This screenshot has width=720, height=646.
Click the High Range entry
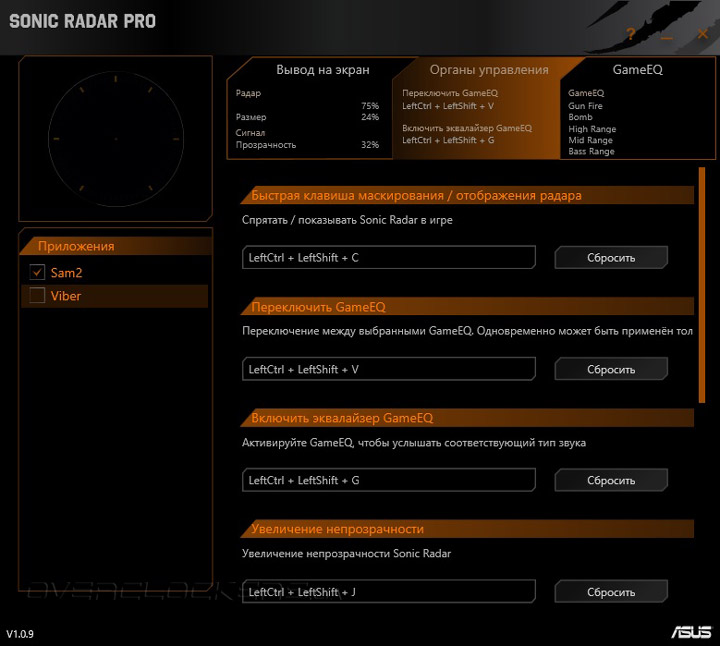[592, 129]
